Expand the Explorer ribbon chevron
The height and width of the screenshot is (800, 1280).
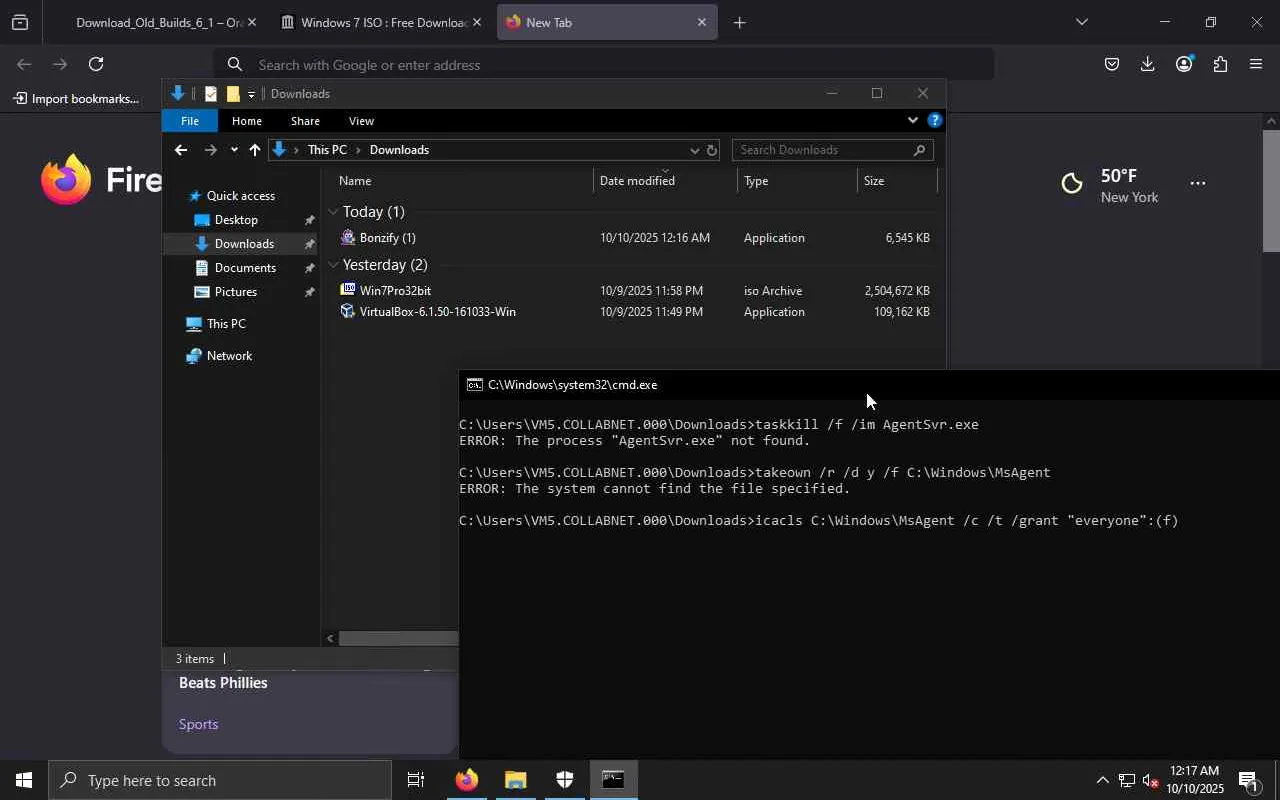(912, 121)
